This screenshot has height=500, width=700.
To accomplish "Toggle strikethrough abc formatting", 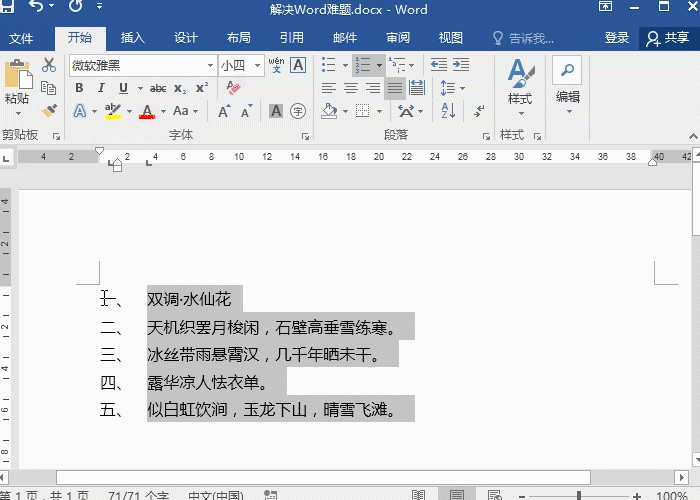I will pyautogui.click(x=158, y=88).
